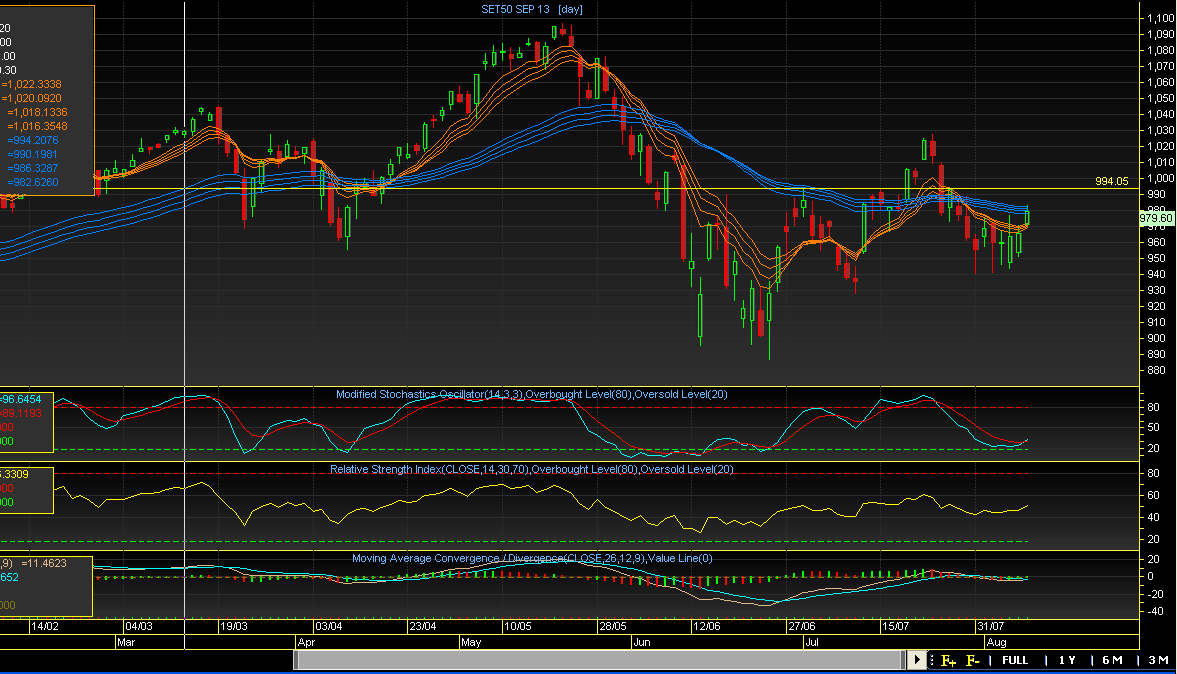Click the Jun month label
Screen dimensions: 1177x674
(x=642, y=642)
